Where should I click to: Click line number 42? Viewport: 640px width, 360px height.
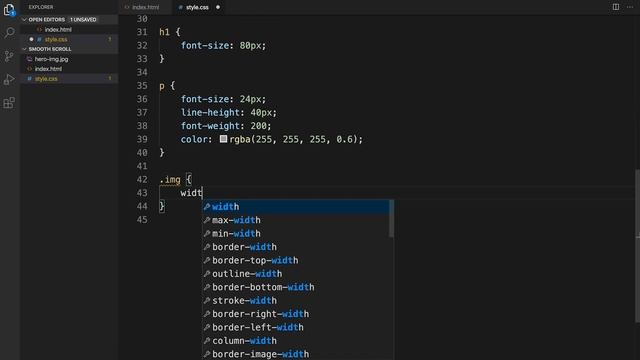[142, 179]
